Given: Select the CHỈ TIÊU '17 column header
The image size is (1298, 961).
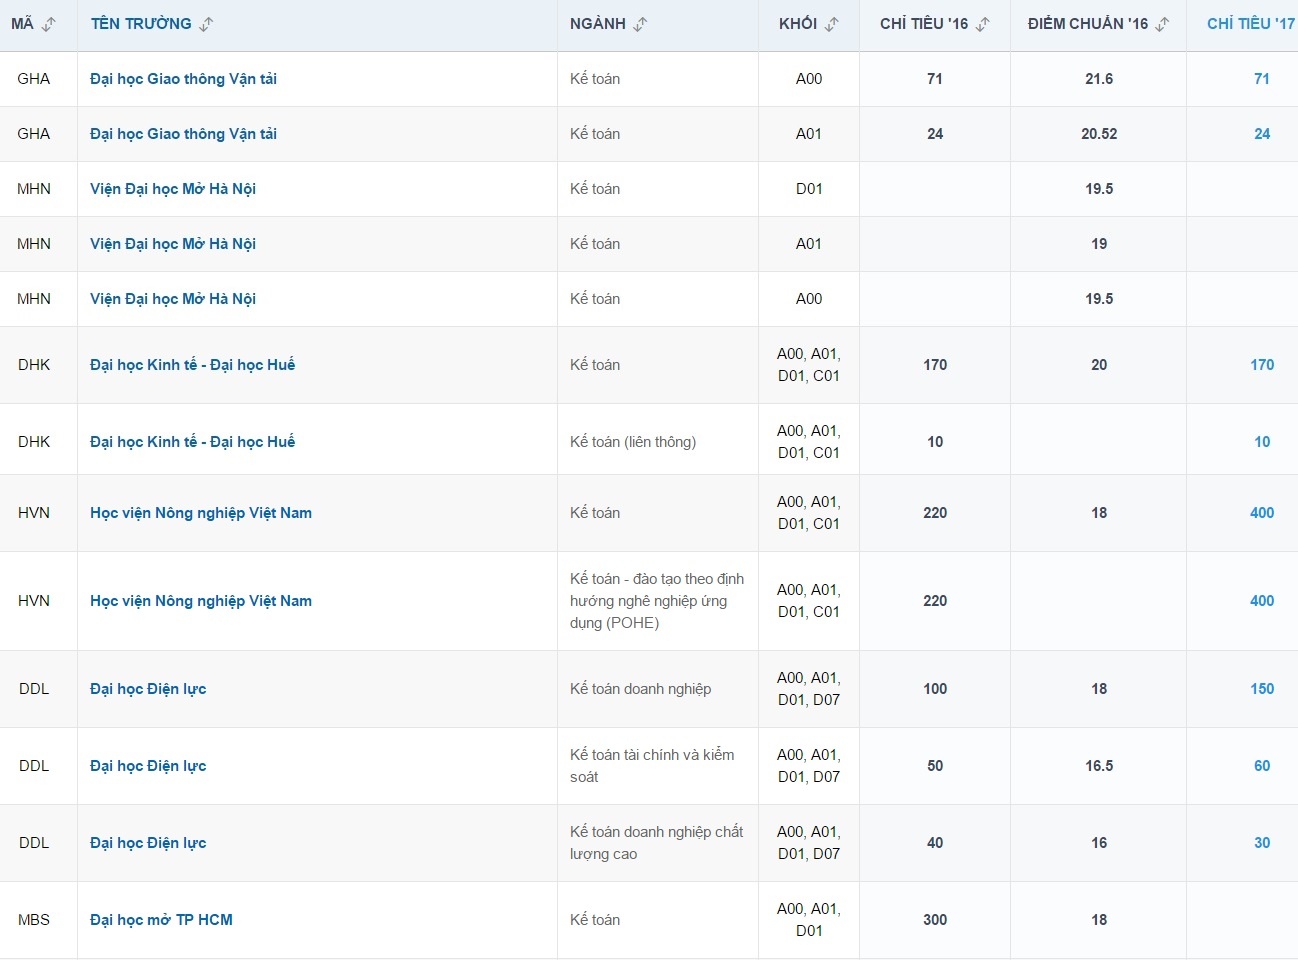Looking at the screenshot, I should pos(1249,24).
